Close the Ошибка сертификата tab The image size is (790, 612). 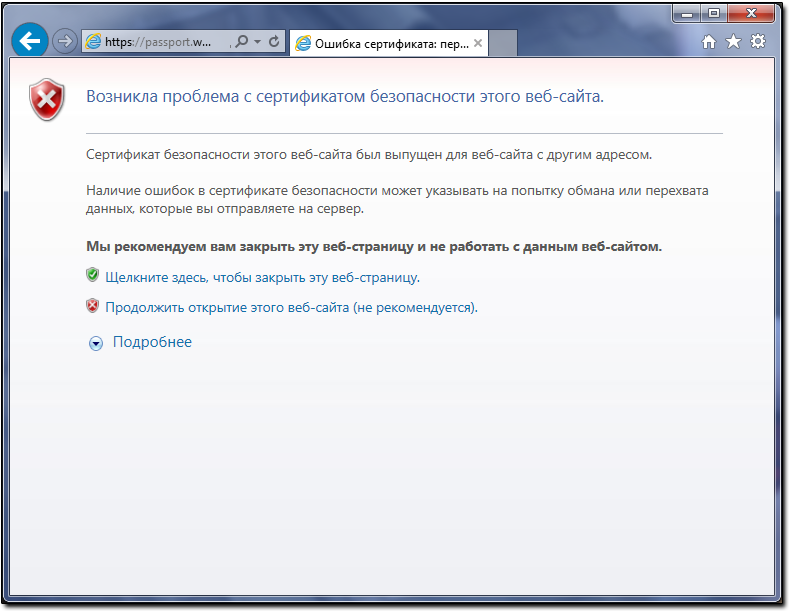coord(478,43)
